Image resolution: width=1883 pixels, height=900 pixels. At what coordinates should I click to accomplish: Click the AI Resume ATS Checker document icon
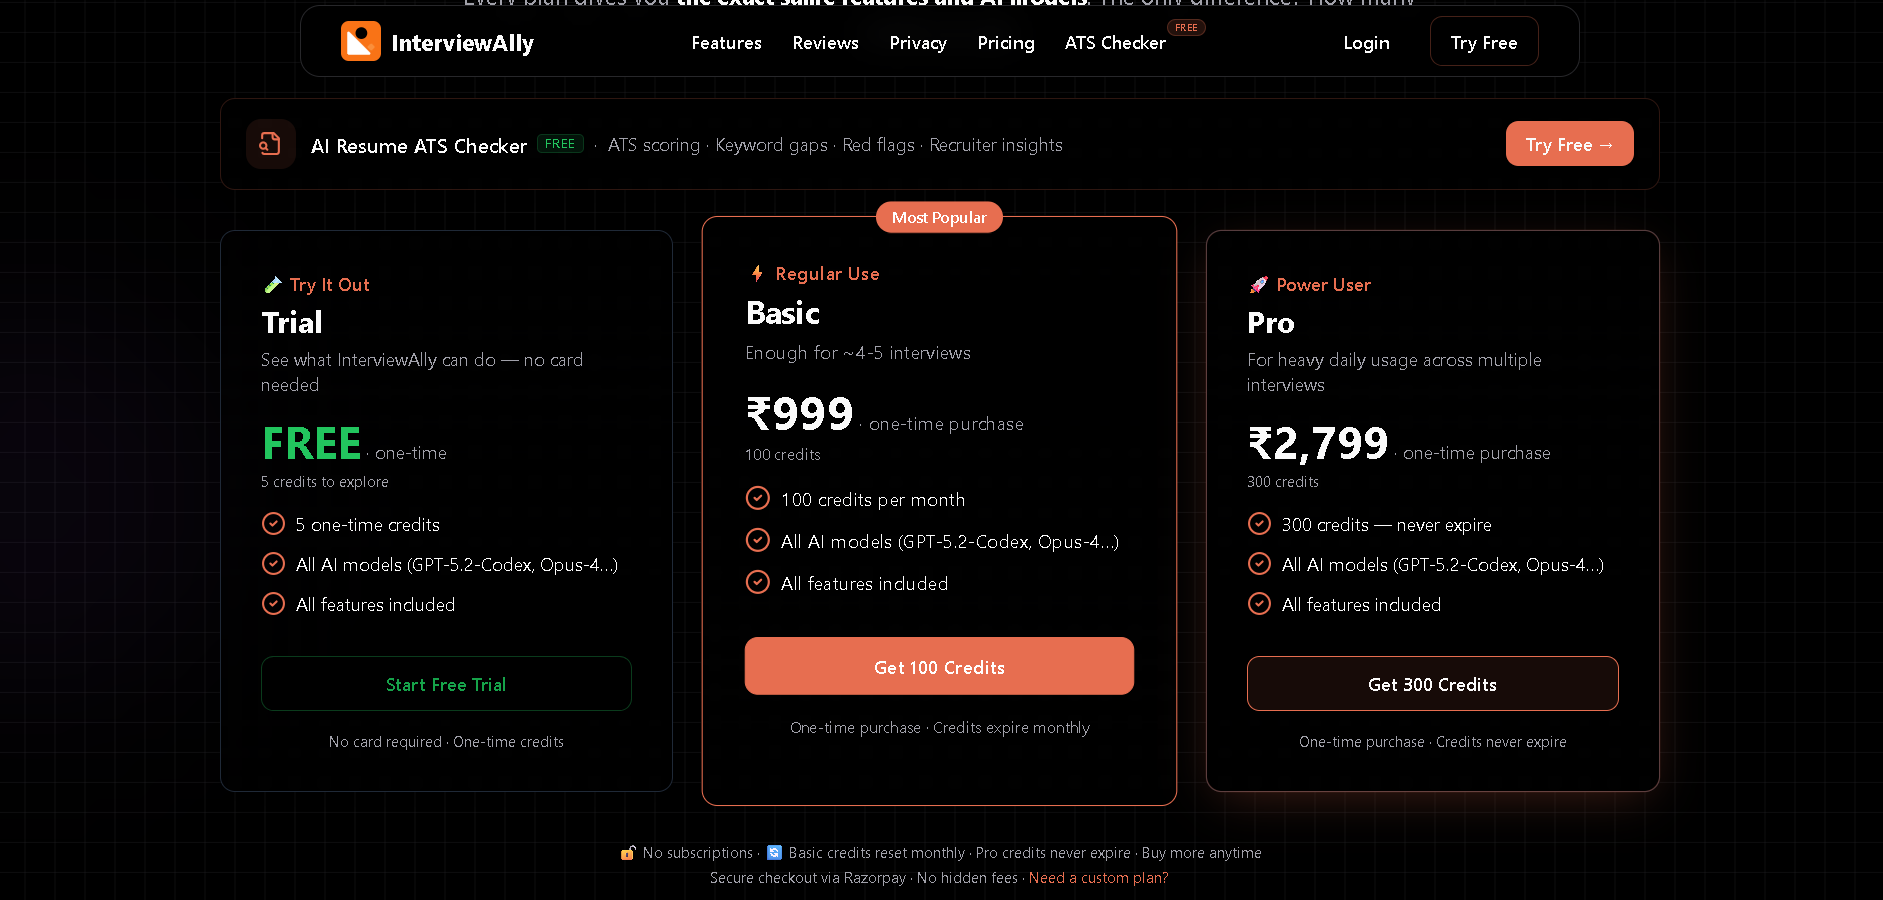[270, 143]
